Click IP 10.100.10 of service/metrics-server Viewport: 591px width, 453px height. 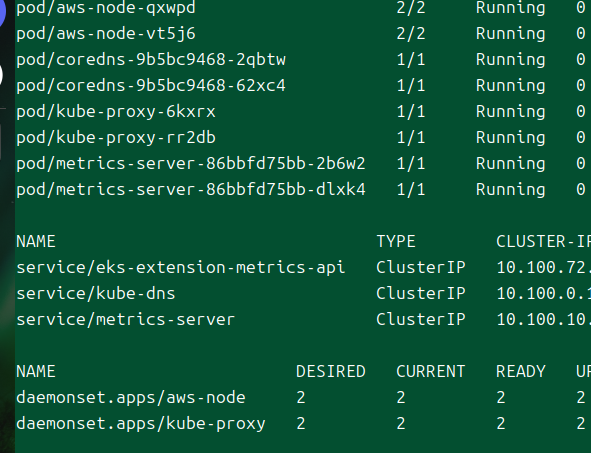544,320
